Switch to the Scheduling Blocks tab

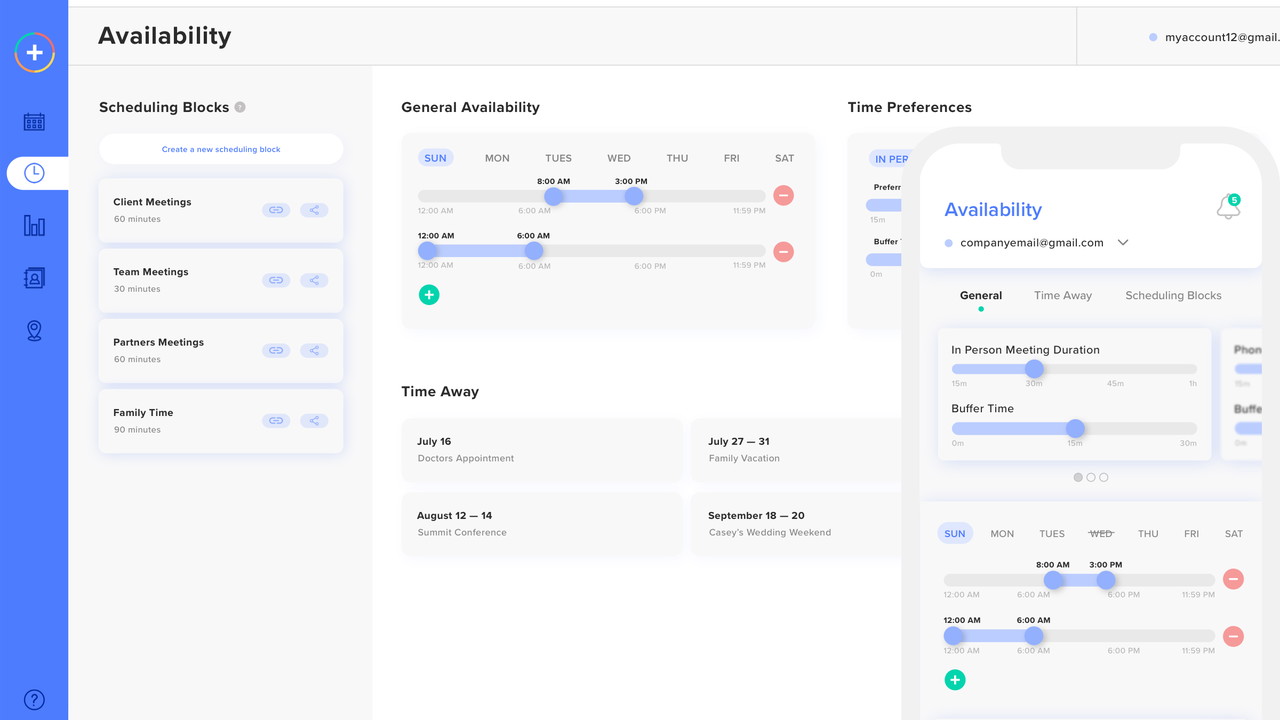coord(1173,296)
